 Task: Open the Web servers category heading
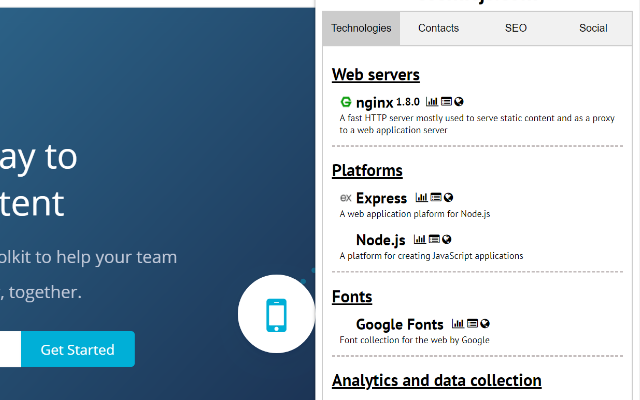pyautogui.click(x=376, y=75)
